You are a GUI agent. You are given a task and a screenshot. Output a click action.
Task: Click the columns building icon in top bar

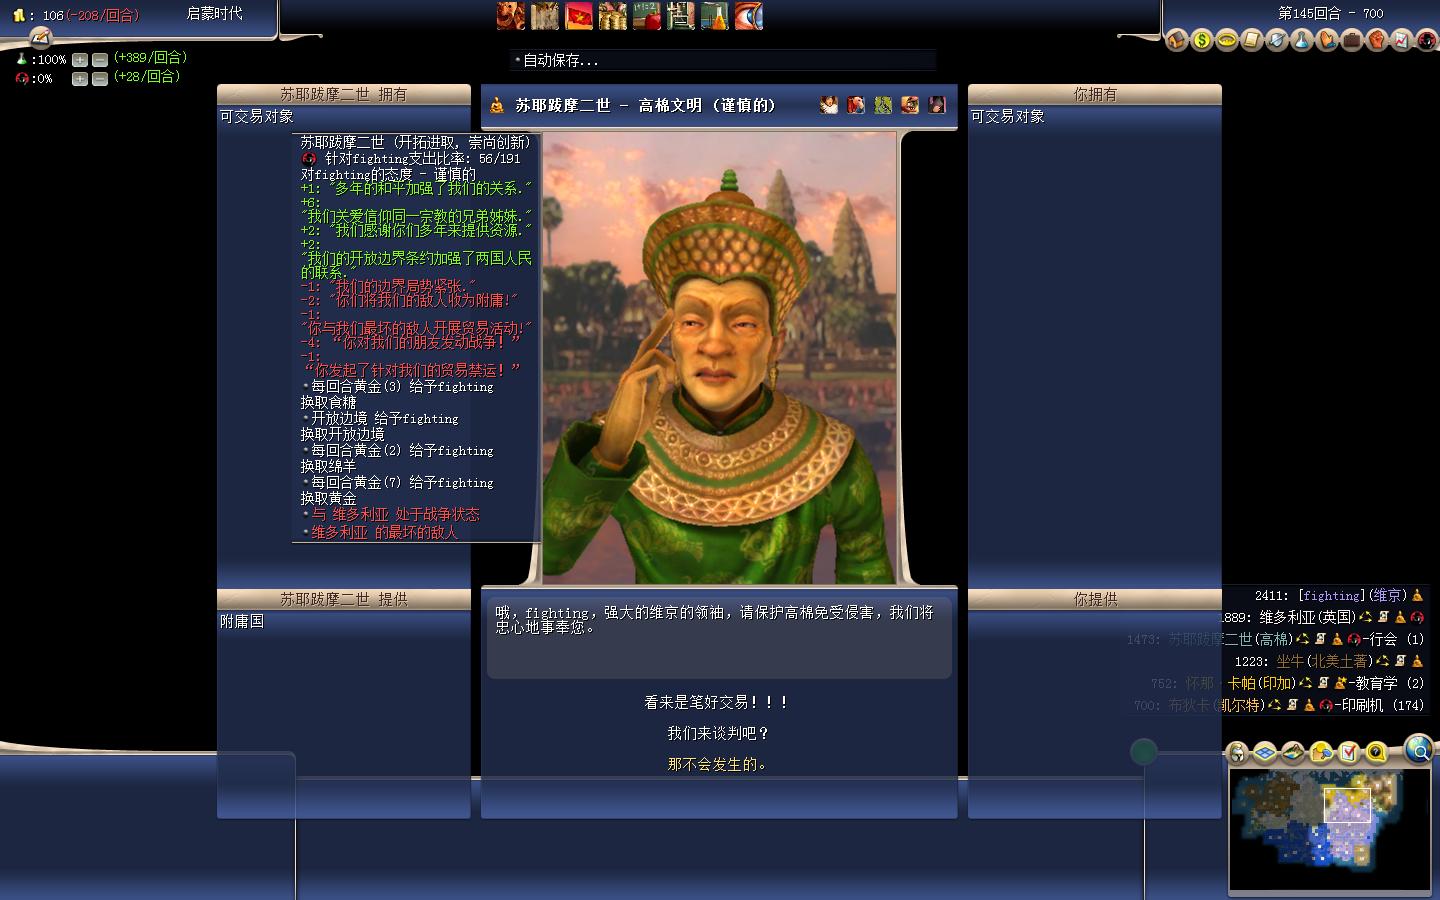click(545, 15)
